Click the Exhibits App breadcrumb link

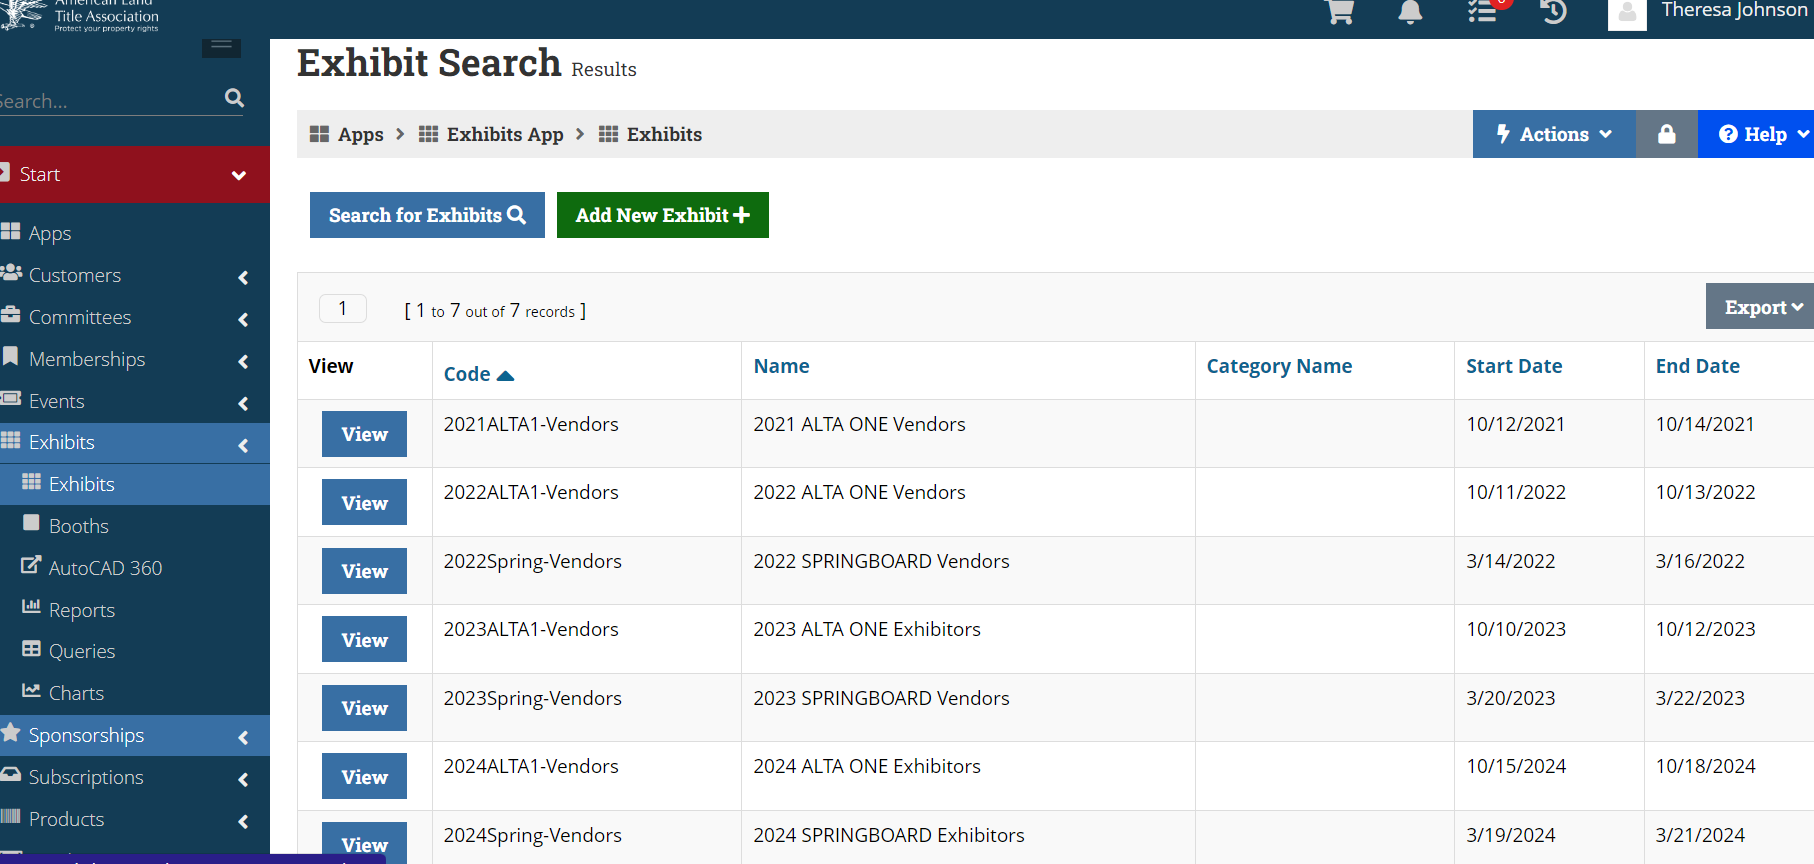click(x=505, y=134)
